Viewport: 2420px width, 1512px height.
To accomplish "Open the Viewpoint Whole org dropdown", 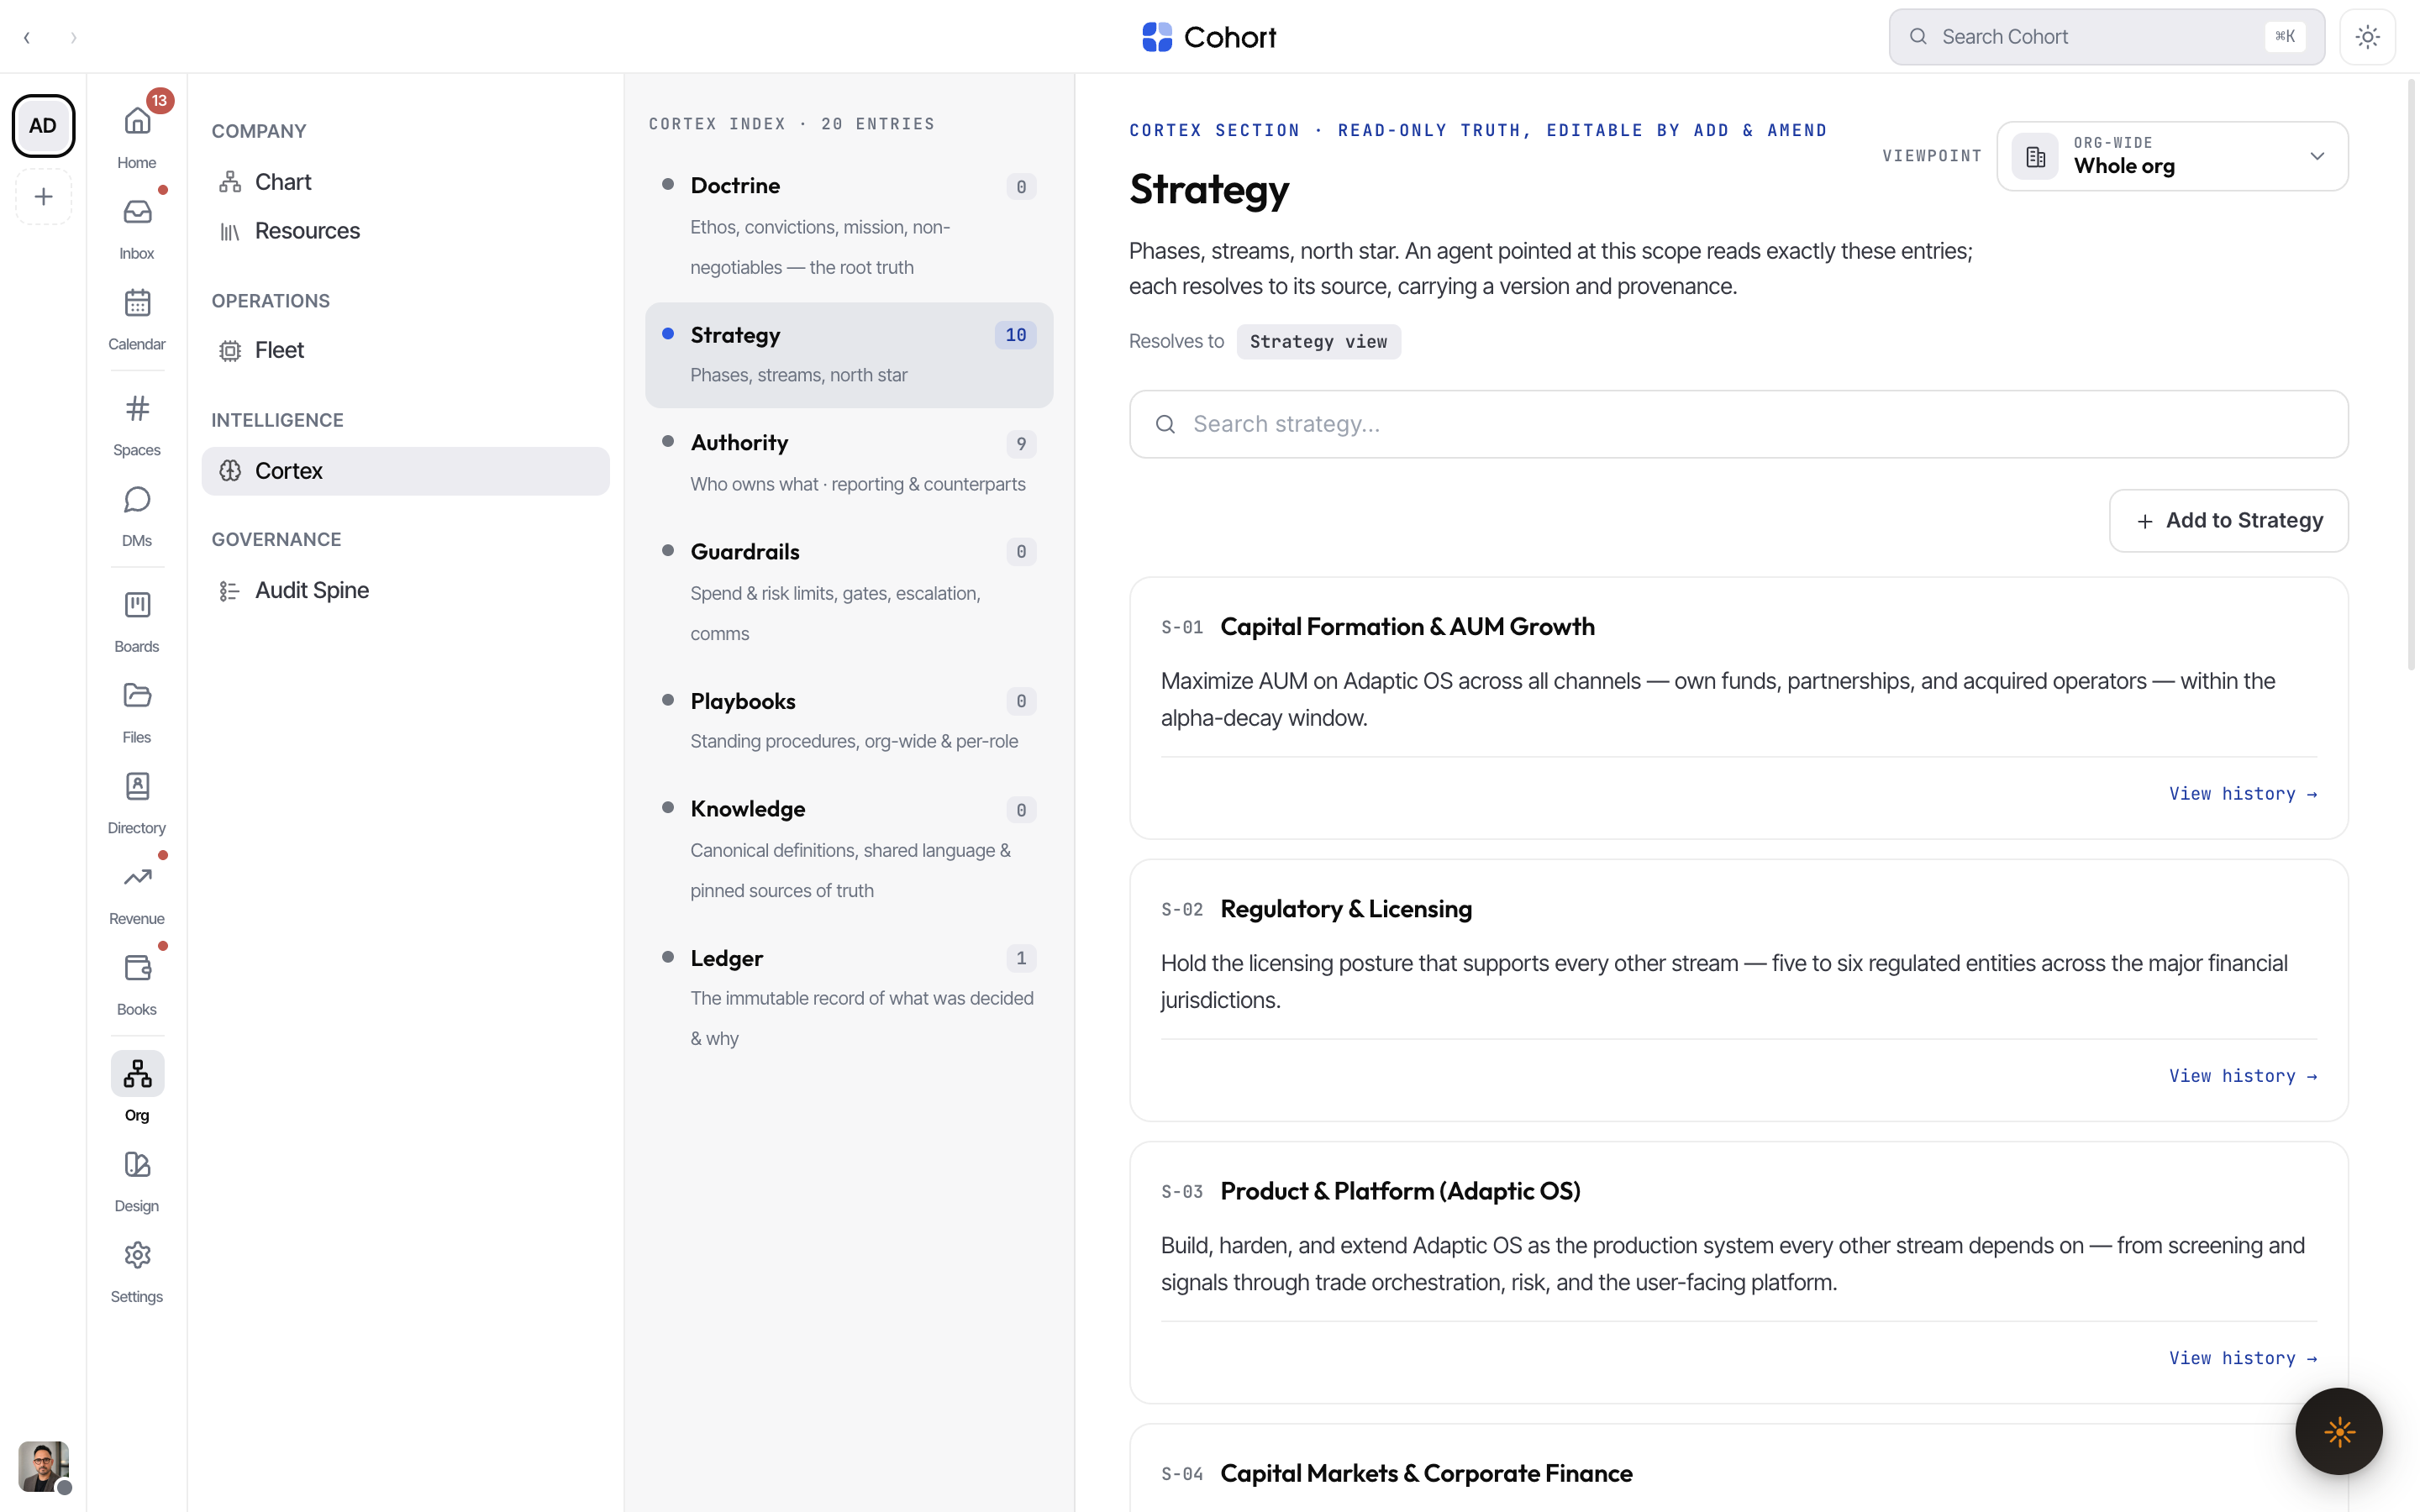I will (2172, 156).
